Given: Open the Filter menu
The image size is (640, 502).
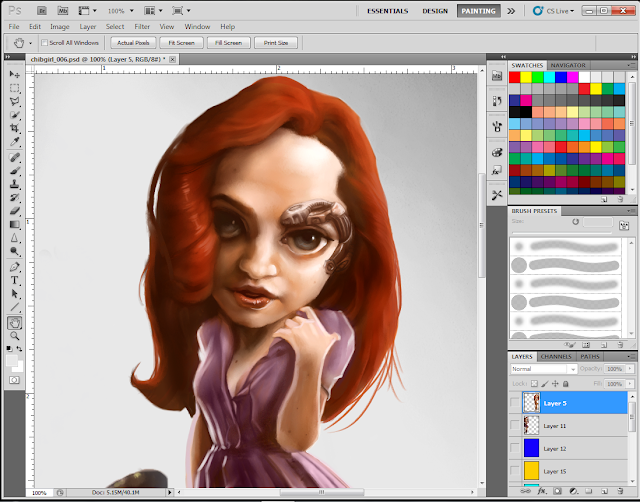Looking at the screenshot, I should click(141, 26).
